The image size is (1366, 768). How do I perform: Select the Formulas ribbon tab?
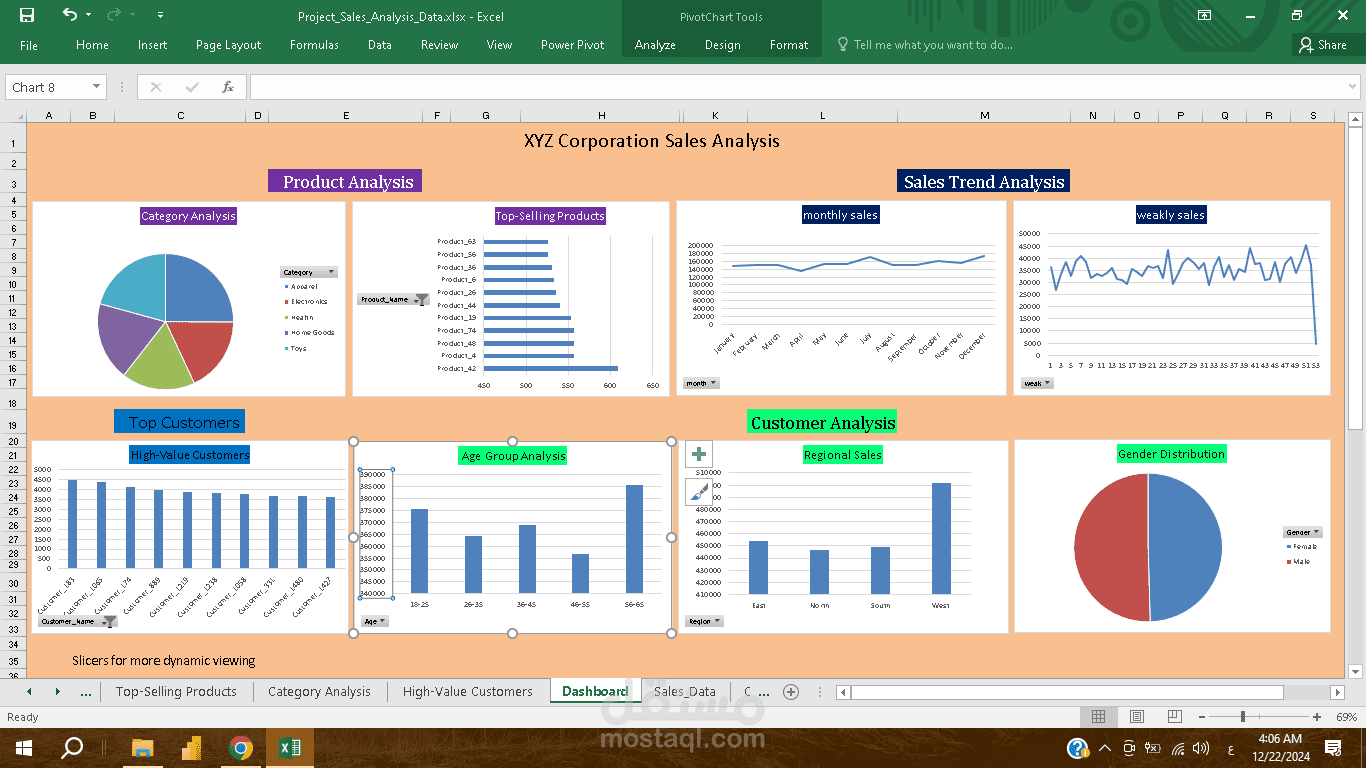pyautogui.click(x=314, y=45)
